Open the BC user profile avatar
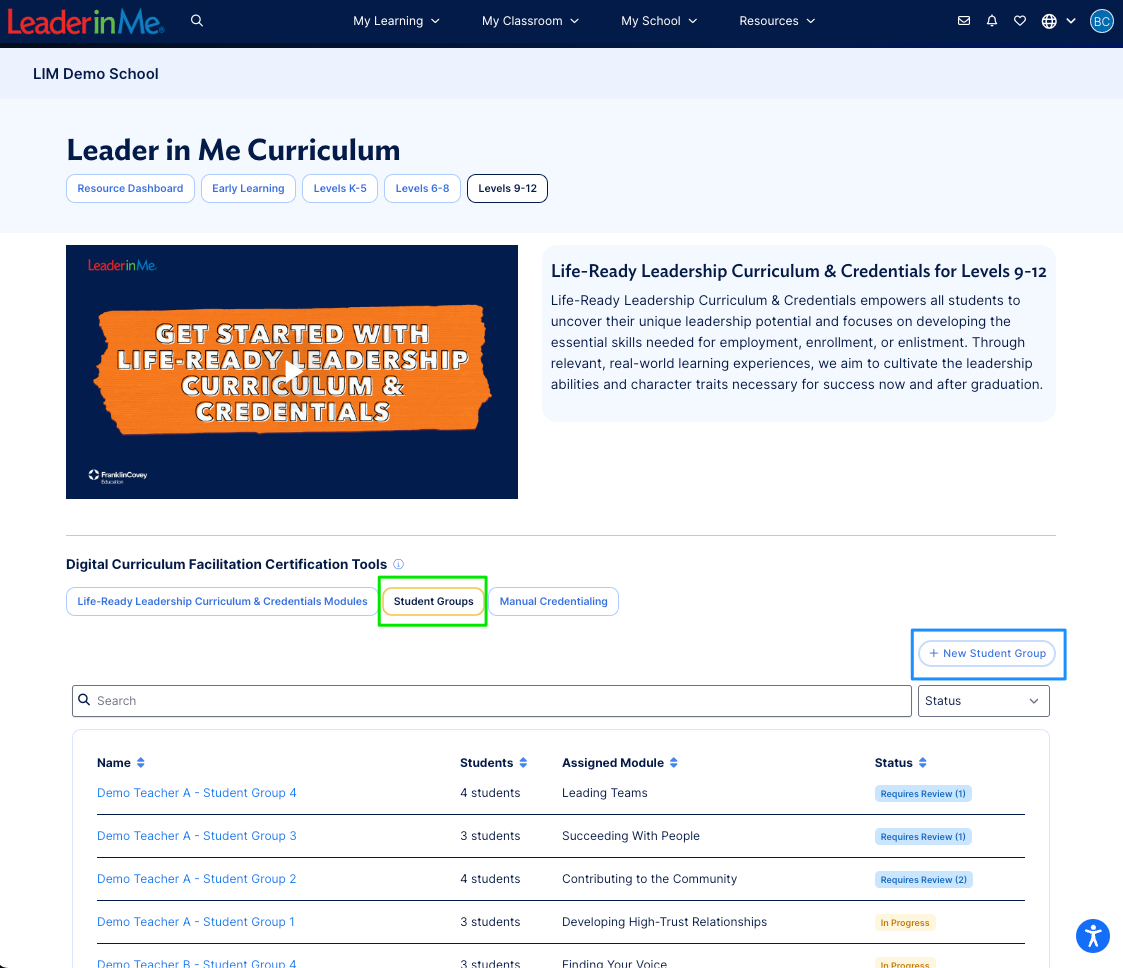Screen dimensions: 1123x968 click(1101, 21)
